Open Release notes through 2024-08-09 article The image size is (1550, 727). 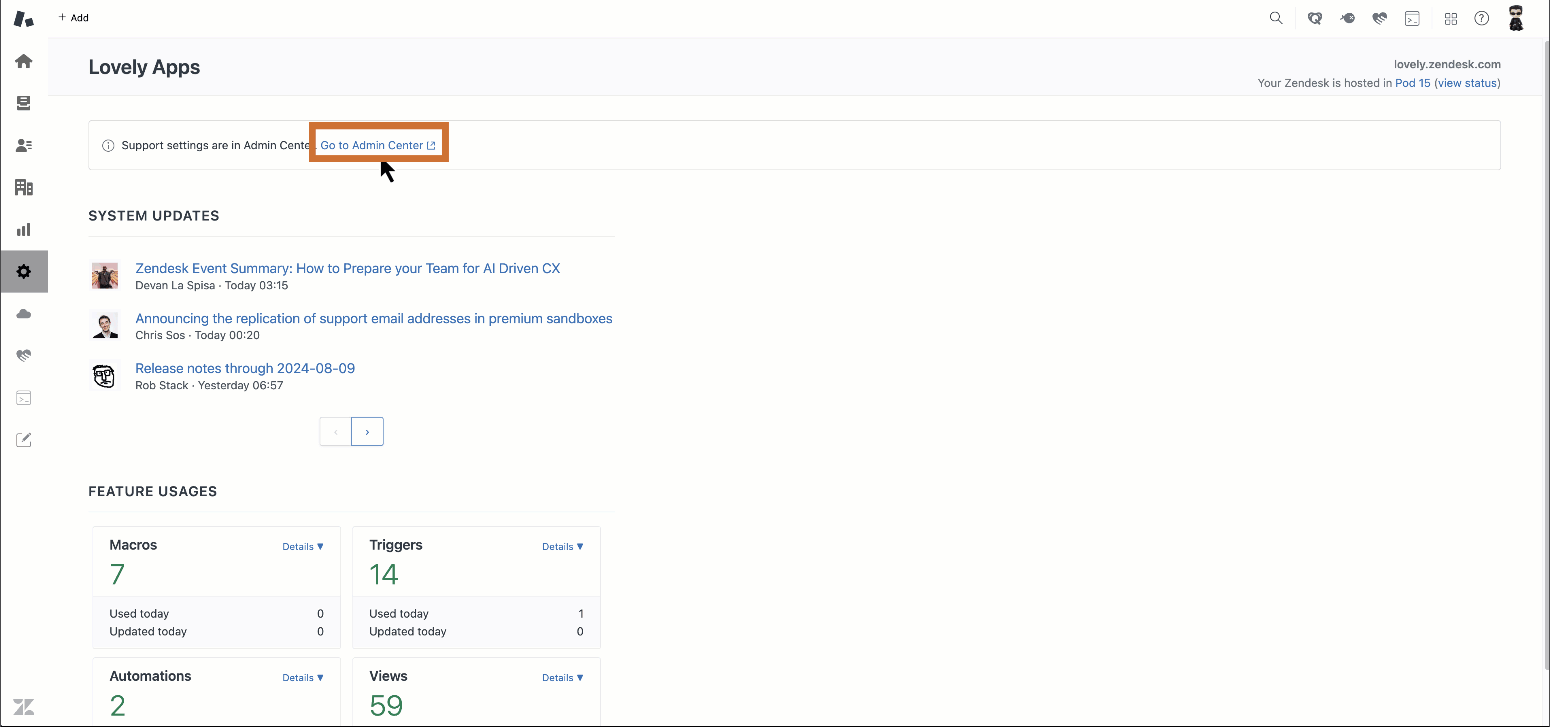point(245,368)
